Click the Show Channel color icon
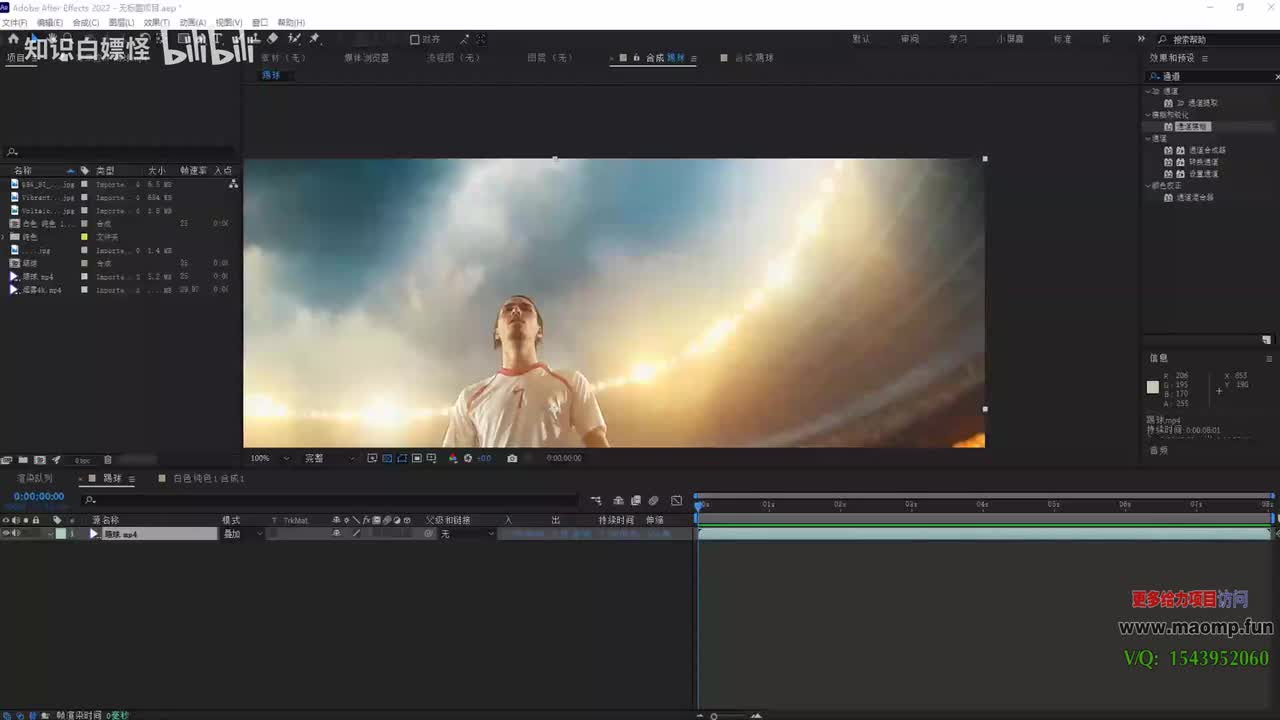Screen dimensions: 1280x720 (x=453, y=458)
